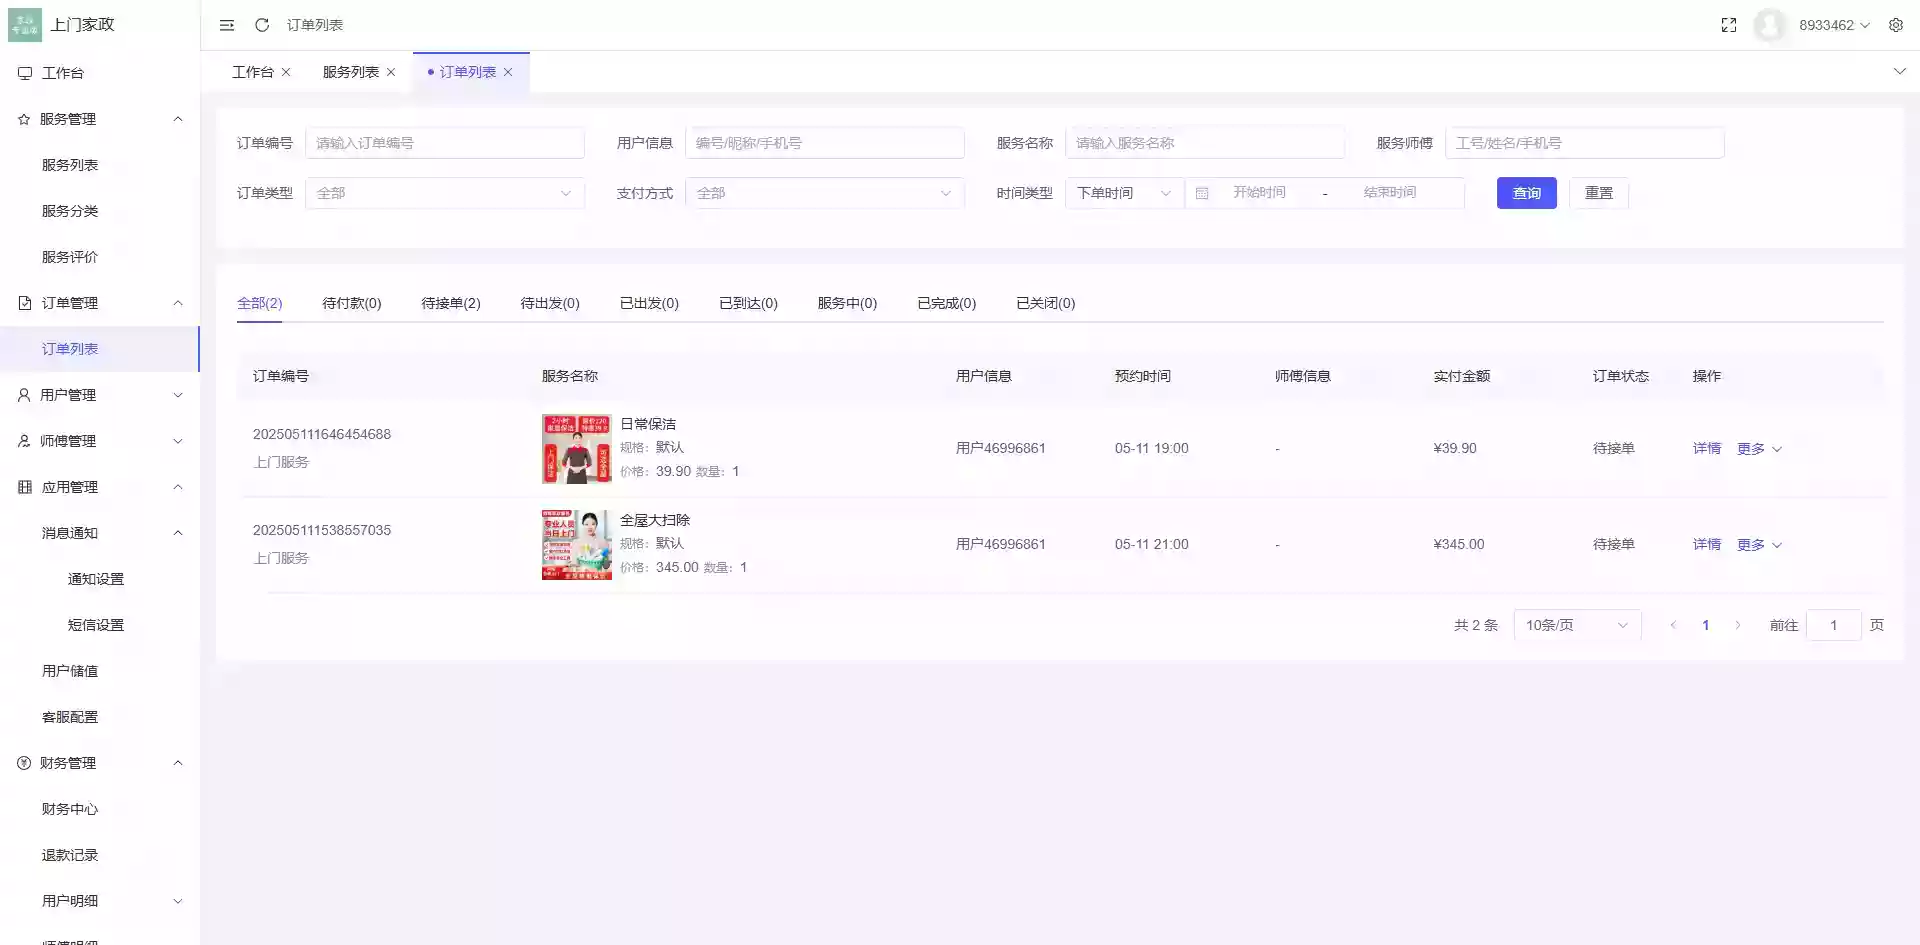Enter fullscreen with the expand icon
Image resolution: width=1920 pixels, height=945 pixels.
1729,25
